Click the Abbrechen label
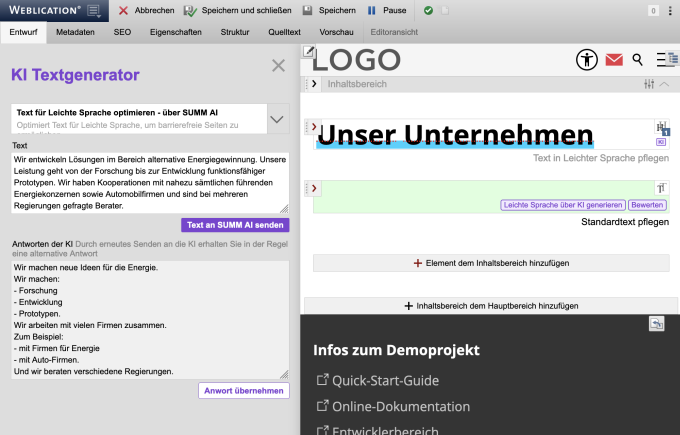This screenshot has height=435, width=680. [x=154, y=10]
